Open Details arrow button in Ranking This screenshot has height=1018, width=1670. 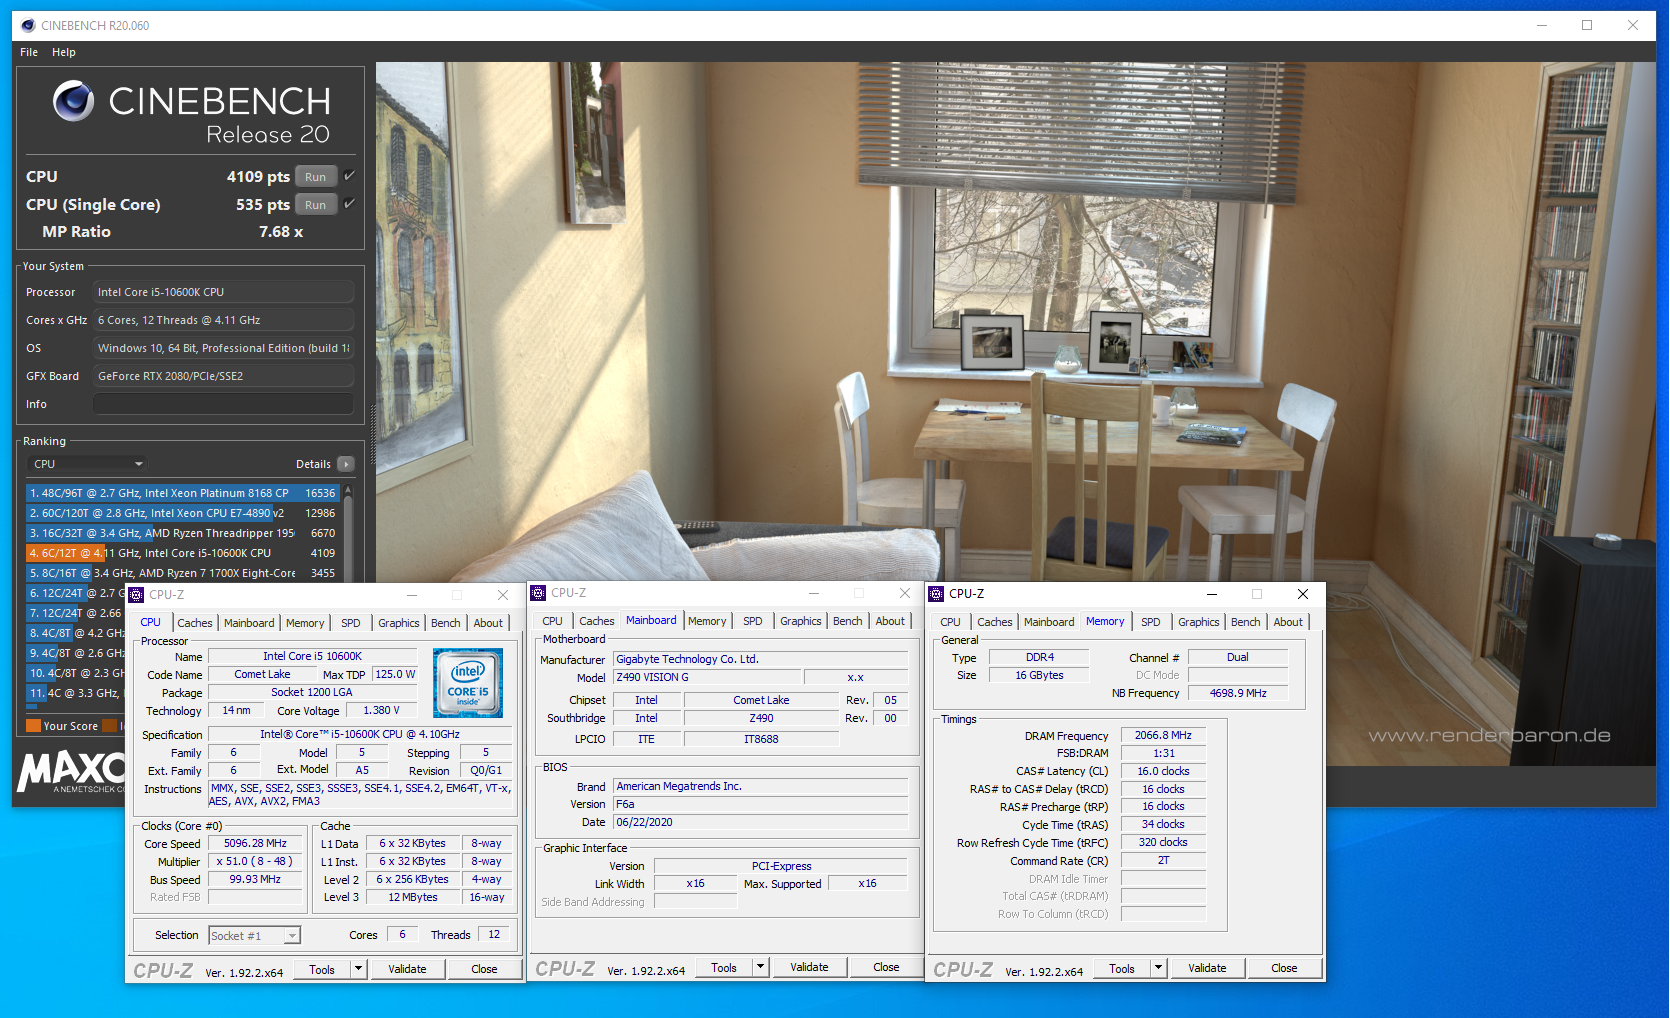(346, 464)
